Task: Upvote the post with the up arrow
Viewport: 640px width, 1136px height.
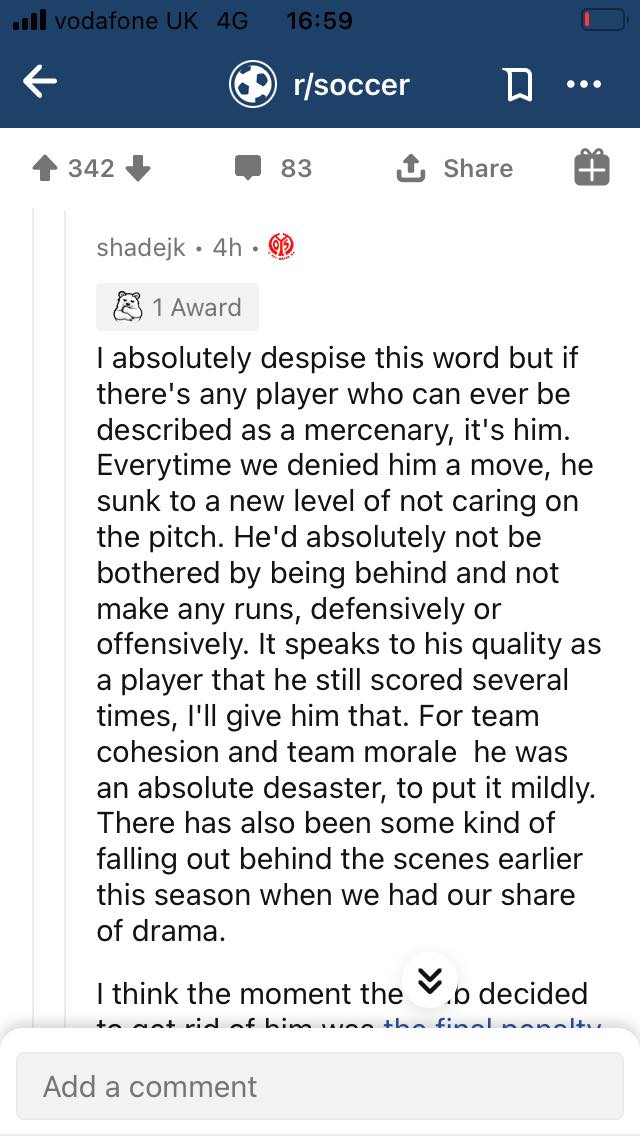Action: point(43,169)
